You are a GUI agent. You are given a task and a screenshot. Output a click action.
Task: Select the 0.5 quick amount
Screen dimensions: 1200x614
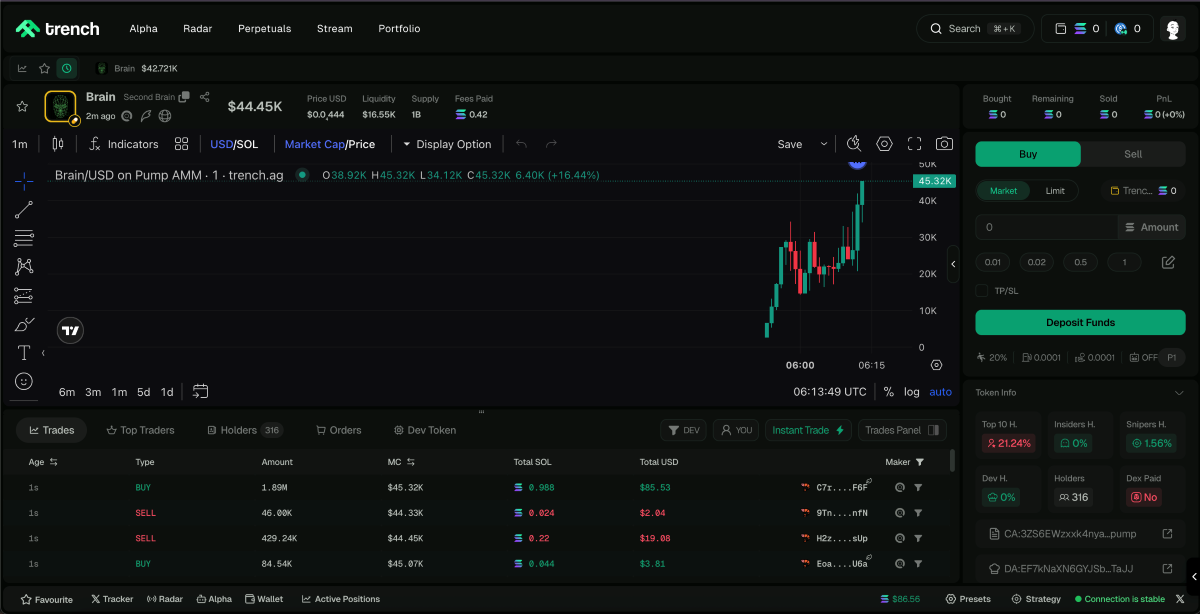pyautogui.click(x=1080, y=263)
